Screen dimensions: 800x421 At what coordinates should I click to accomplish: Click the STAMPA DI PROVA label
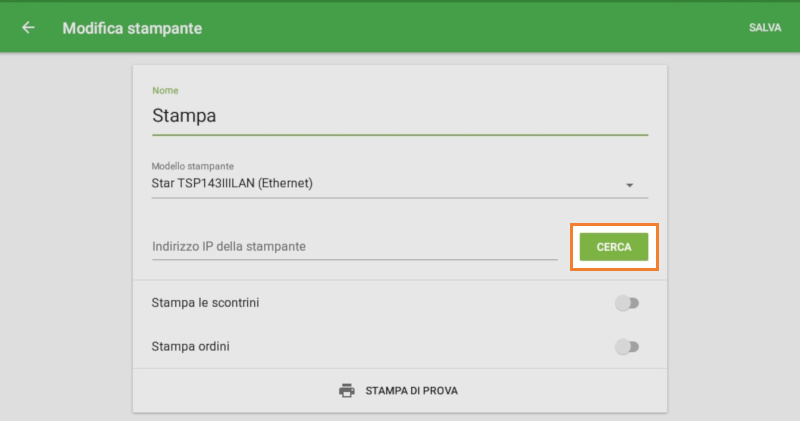pos(411,390)
